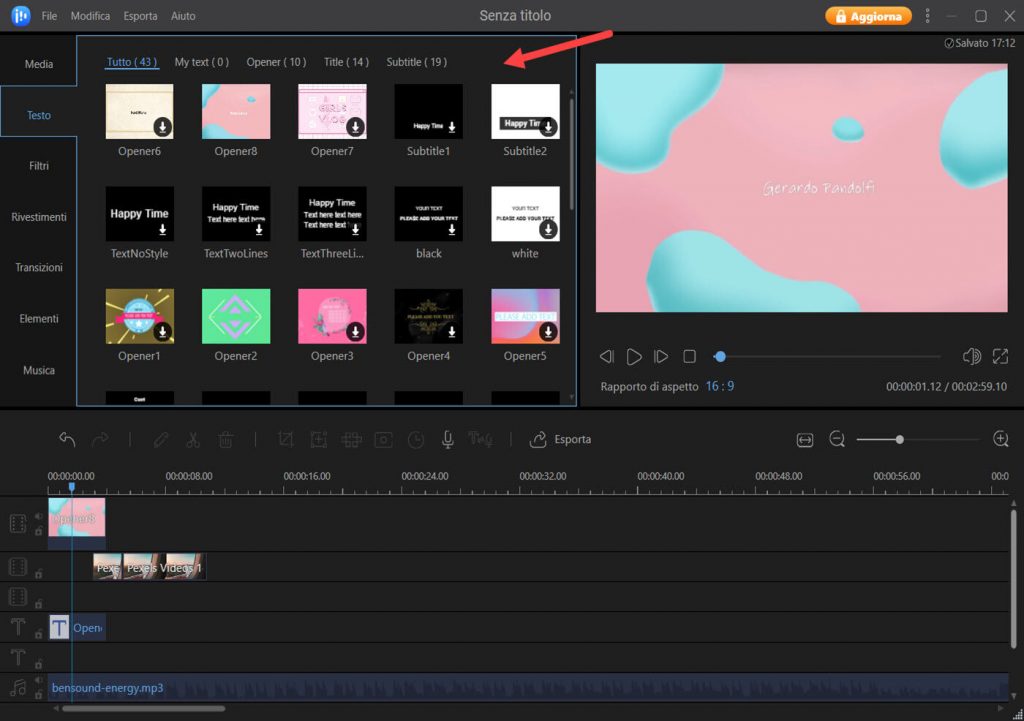Open the three-dot options menu in title bar

(927, 16)
